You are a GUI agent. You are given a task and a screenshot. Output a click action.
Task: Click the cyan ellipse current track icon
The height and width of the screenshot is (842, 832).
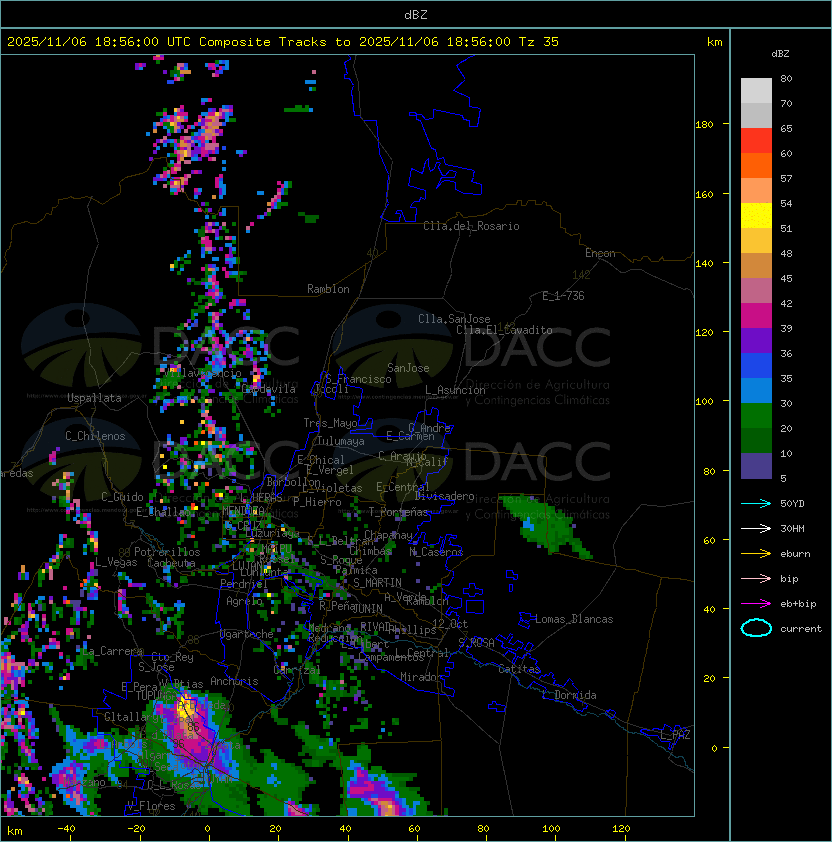coord(756,628)
